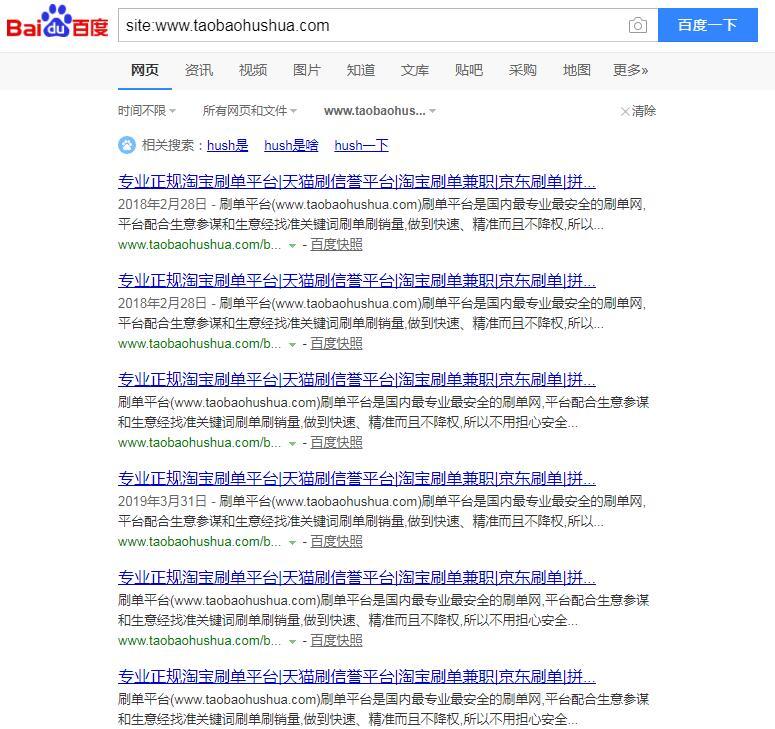Open the third result title link

(x=357, y=379)
